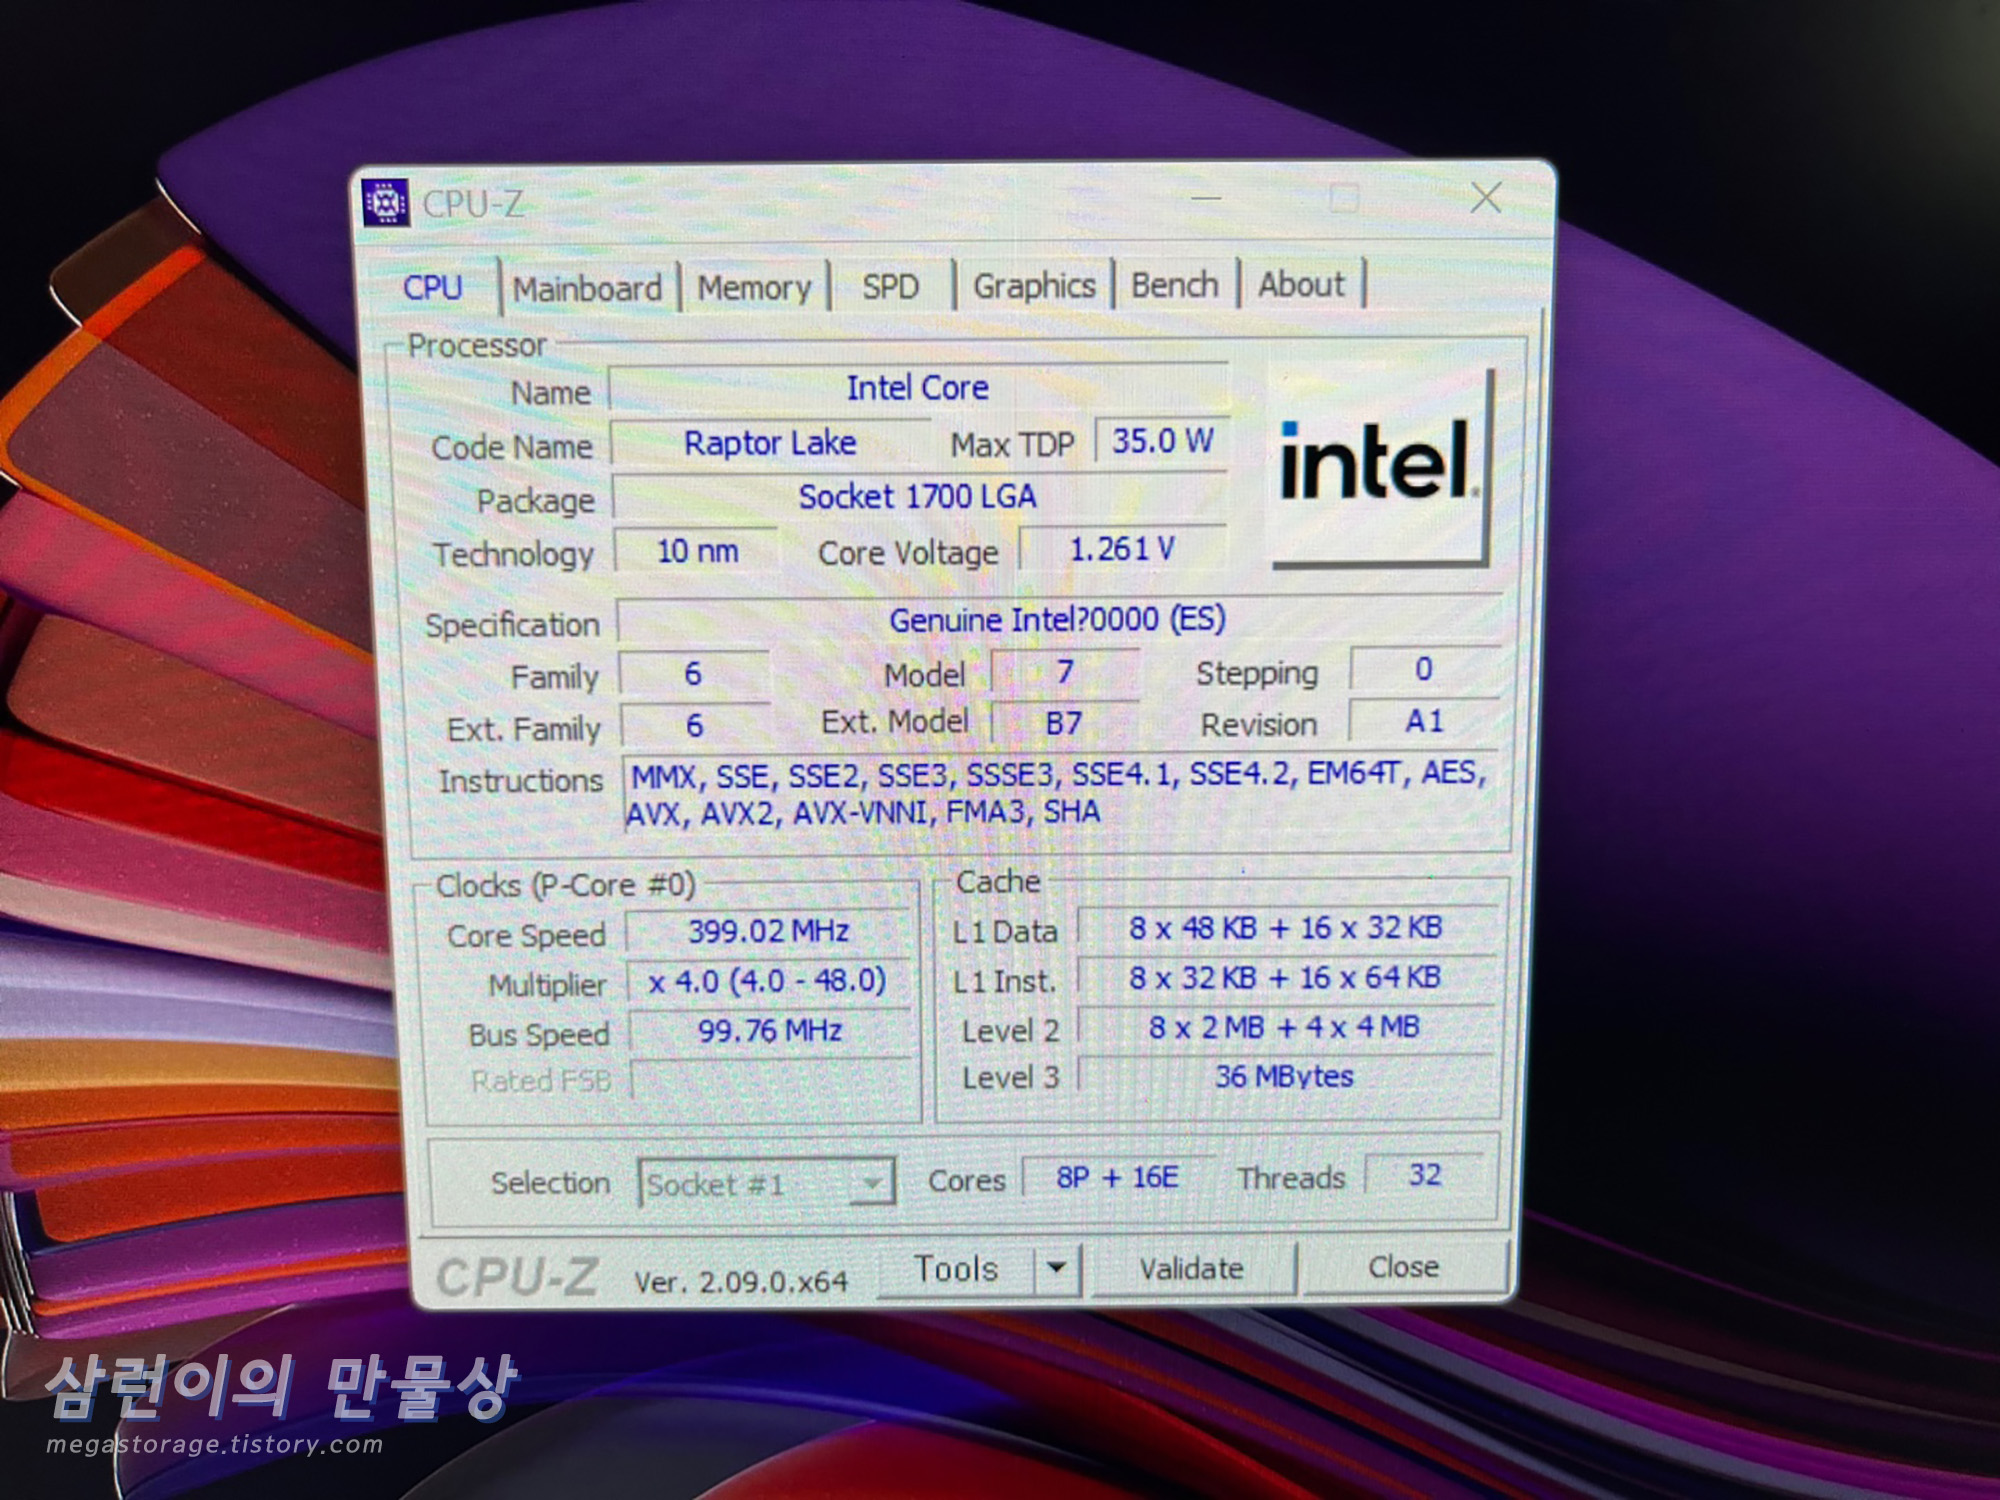Image resolution: width=2000 pixels, height=1500 pixels.
Task: Click the disabled maximize window button
Action: click(x=1344, y=199)
